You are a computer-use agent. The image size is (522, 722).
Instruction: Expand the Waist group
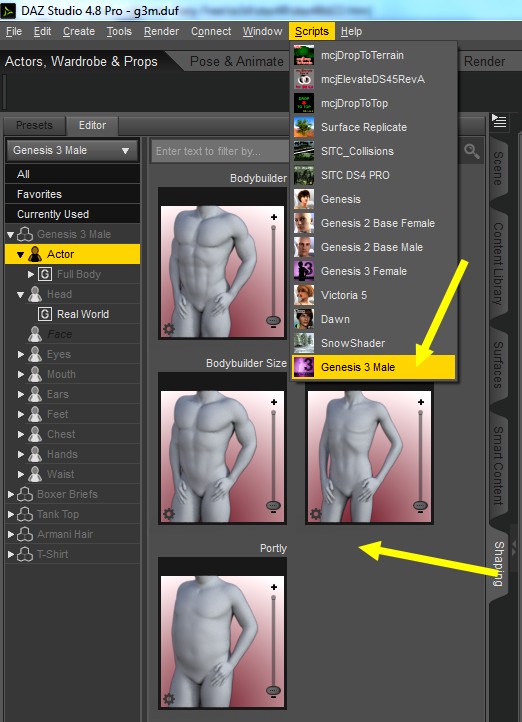(x=21, y=474)
